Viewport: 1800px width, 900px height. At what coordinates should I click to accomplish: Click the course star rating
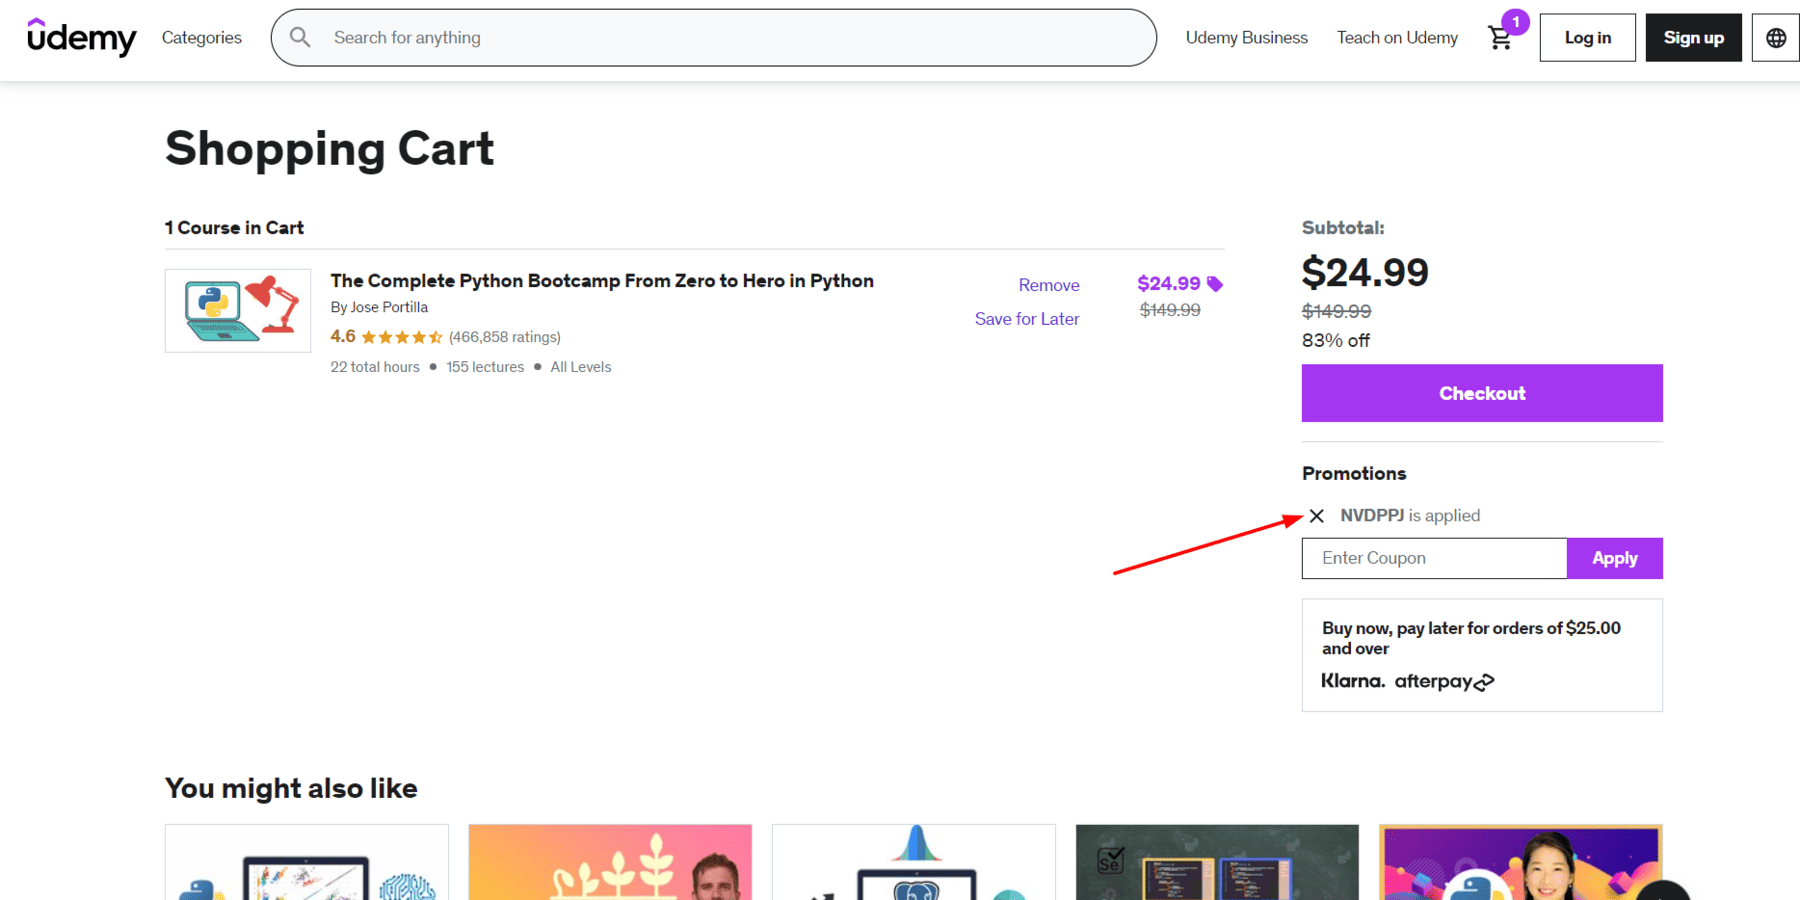click(x=402, y=337)
